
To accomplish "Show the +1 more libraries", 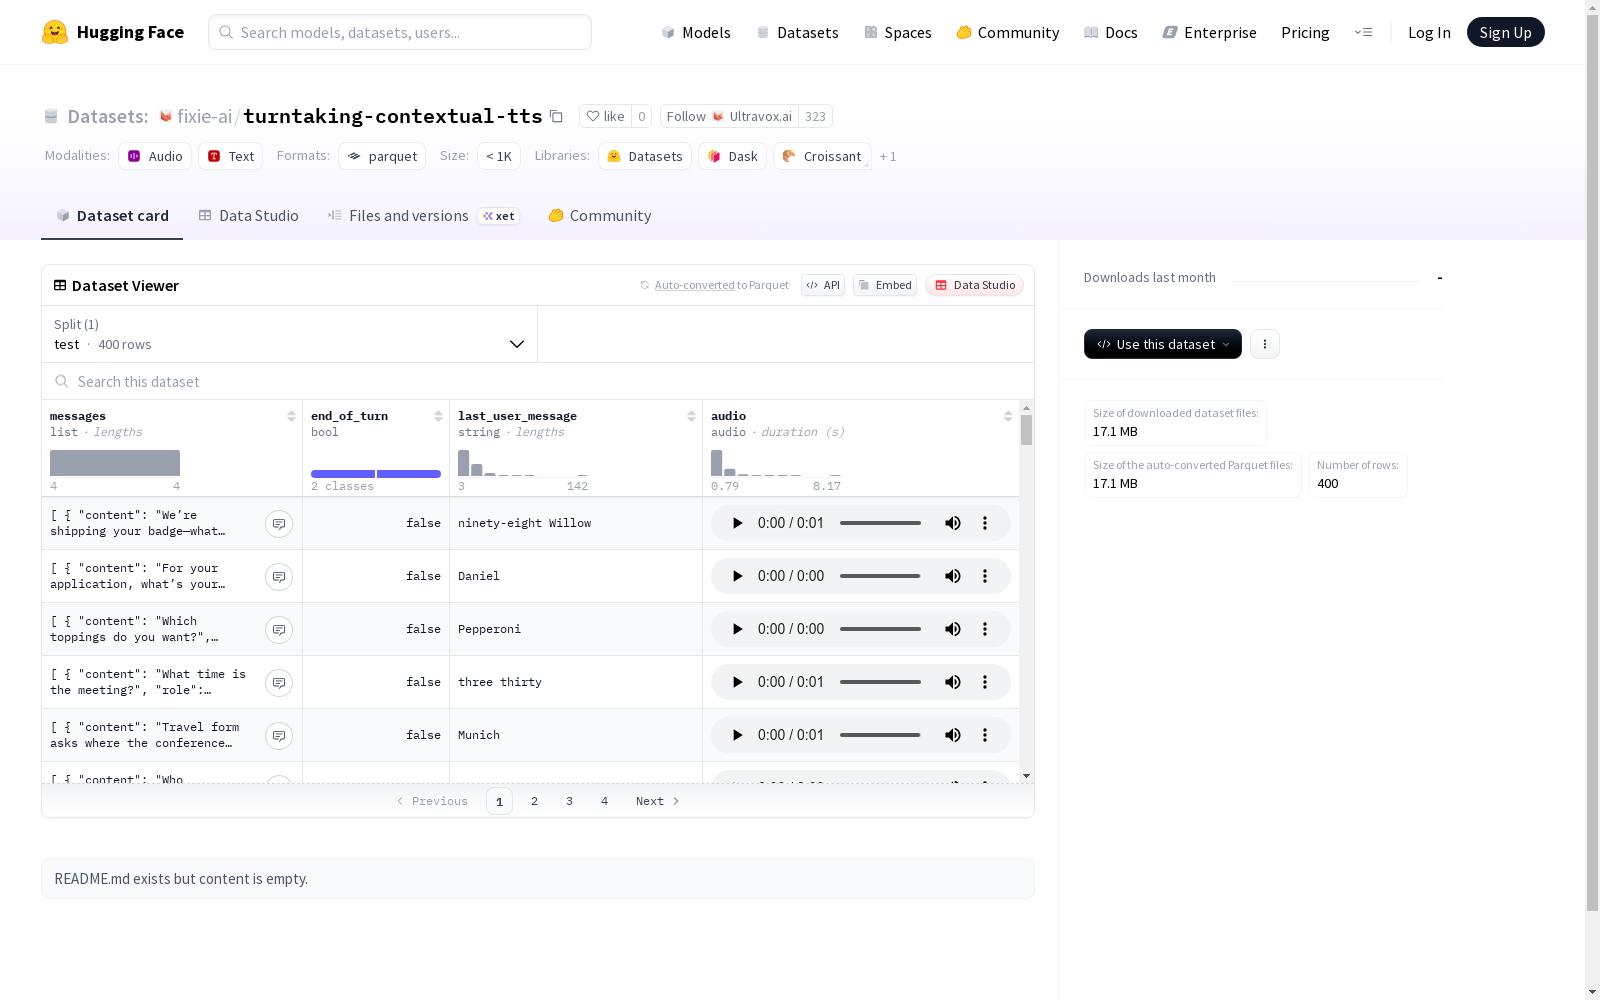I will [x=888, y=157].
